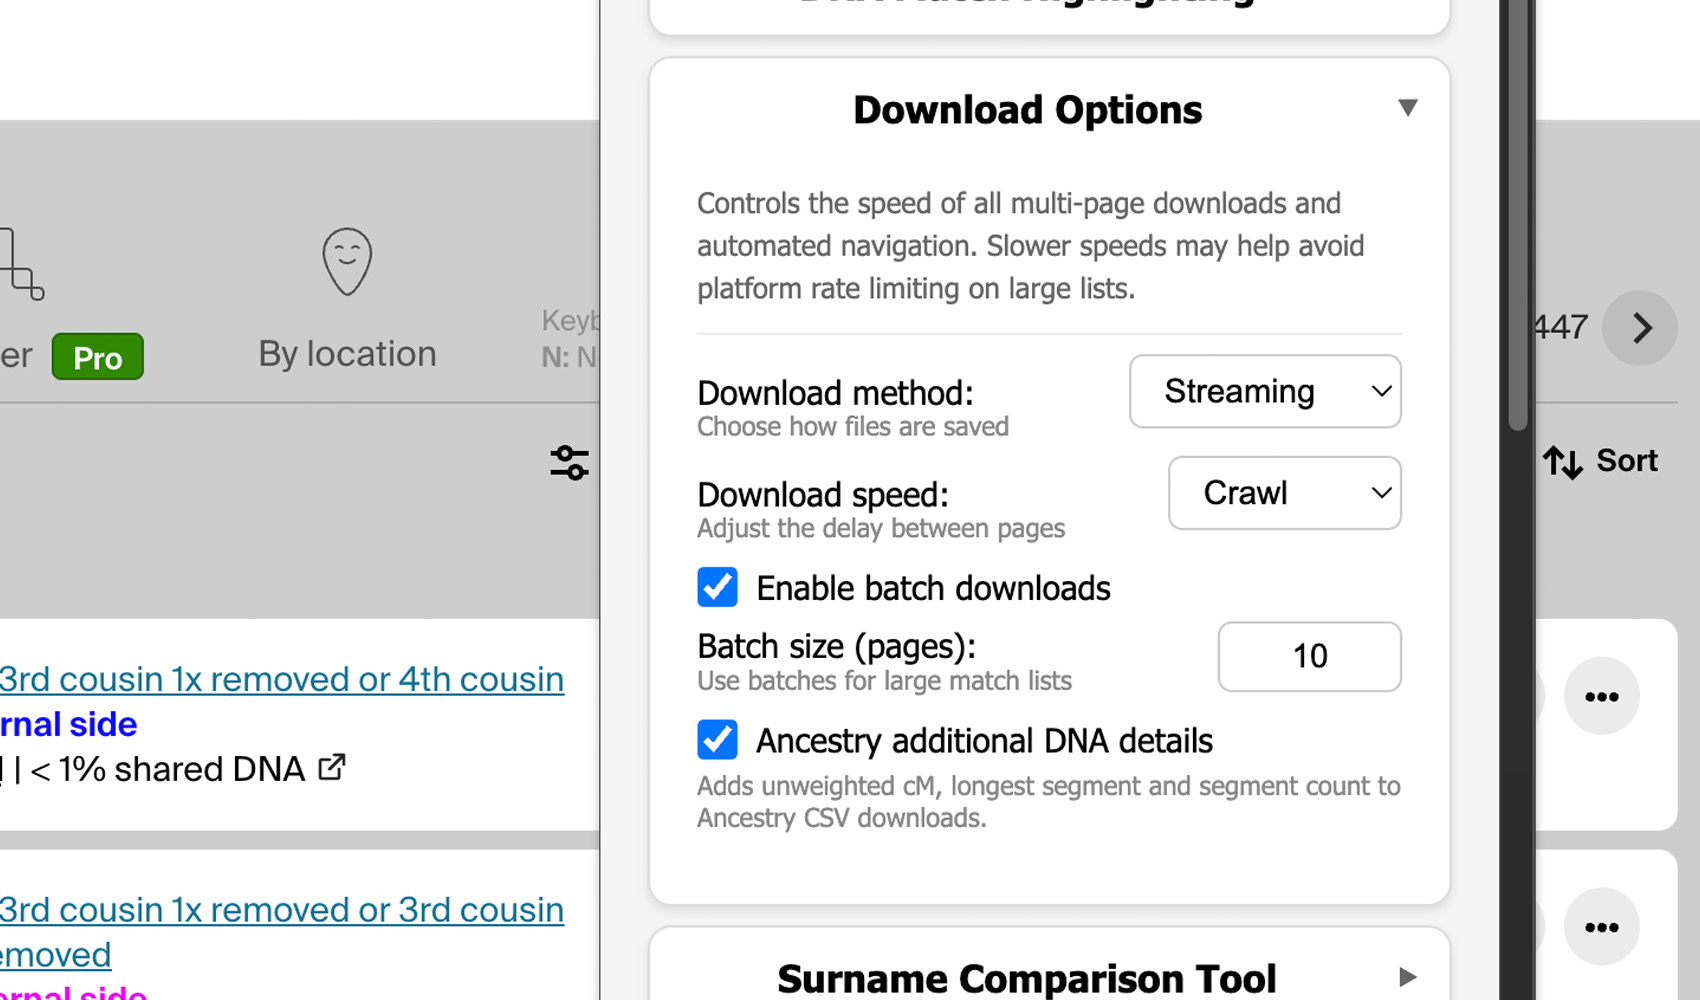Uncheck Ancestry additional DNA details
This screenshot has height=1000, width=1700.
coord(717,740)
